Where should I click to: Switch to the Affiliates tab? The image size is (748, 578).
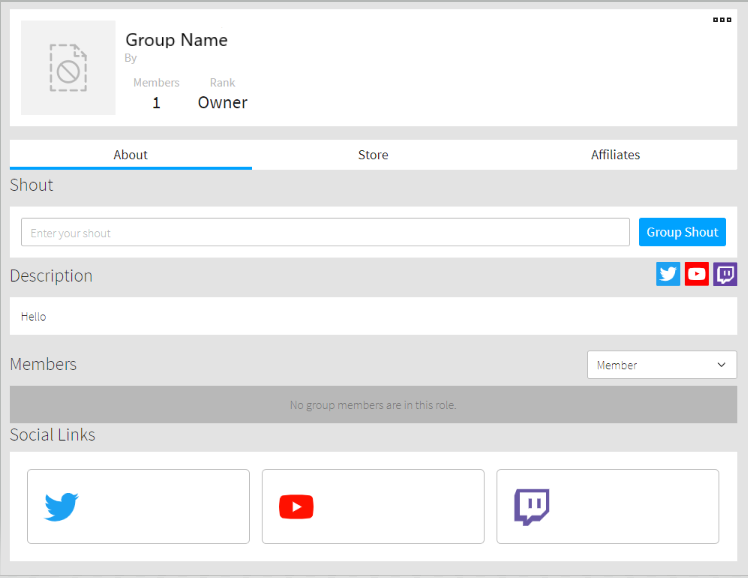pos(615,155)
